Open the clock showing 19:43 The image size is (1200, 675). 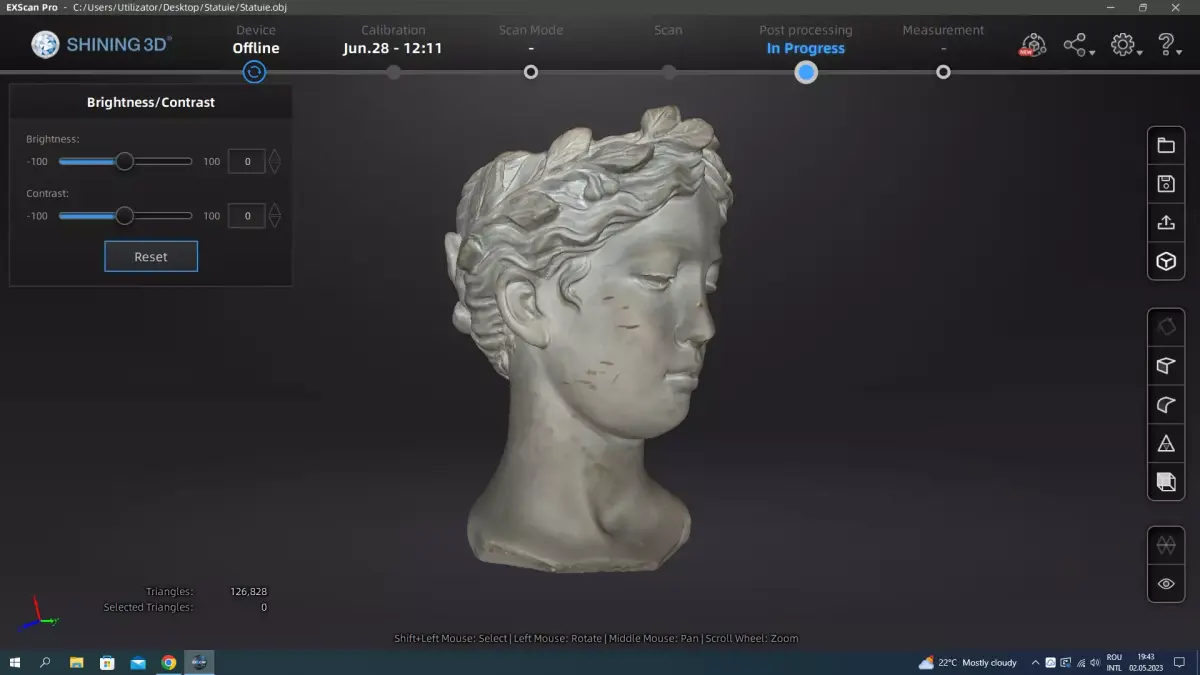tap(1145, 662)
